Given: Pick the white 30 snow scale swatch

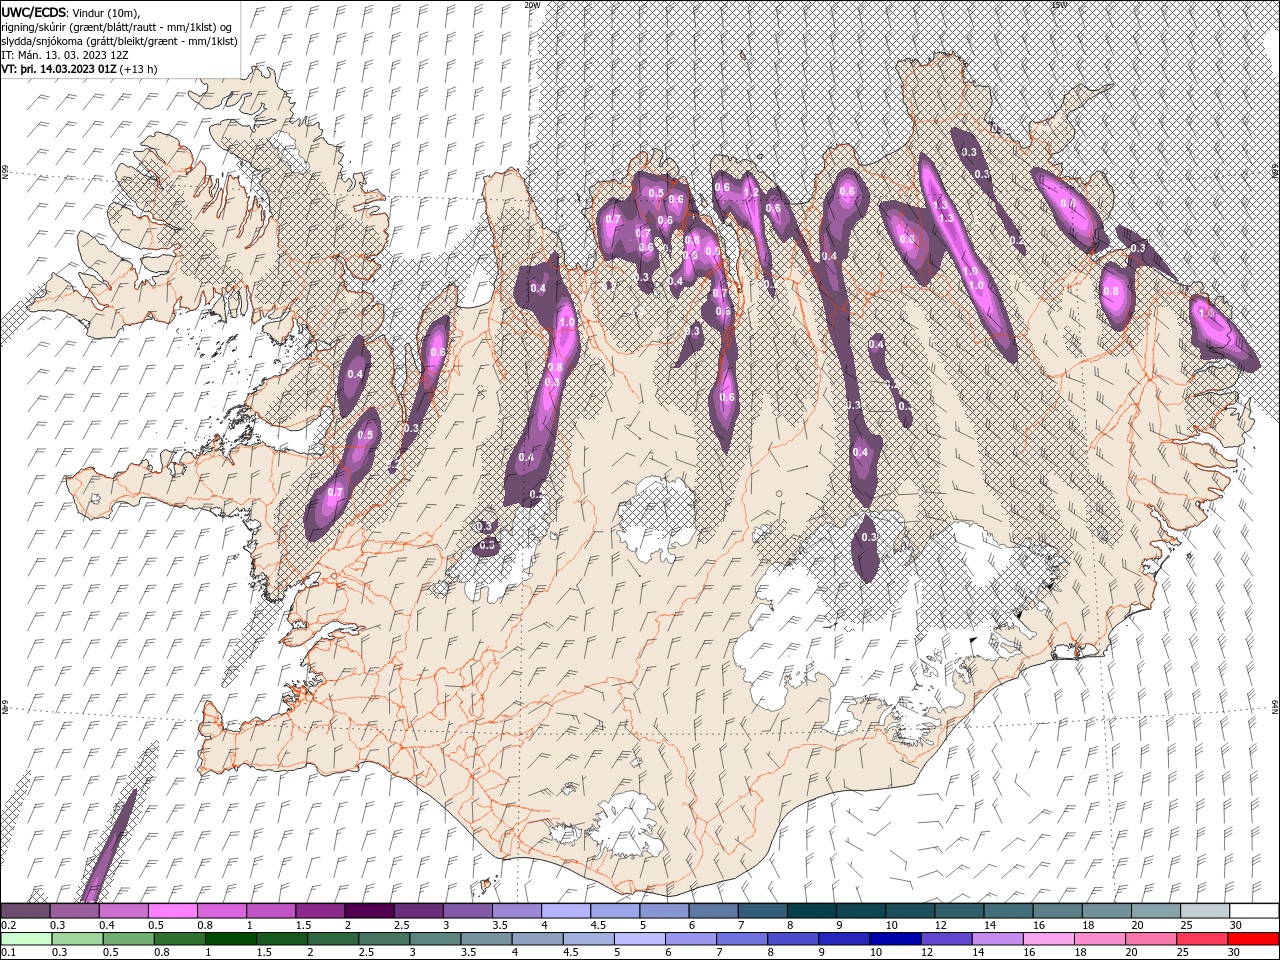Looking at the screenshot, I should click(x=1253, y=911).
